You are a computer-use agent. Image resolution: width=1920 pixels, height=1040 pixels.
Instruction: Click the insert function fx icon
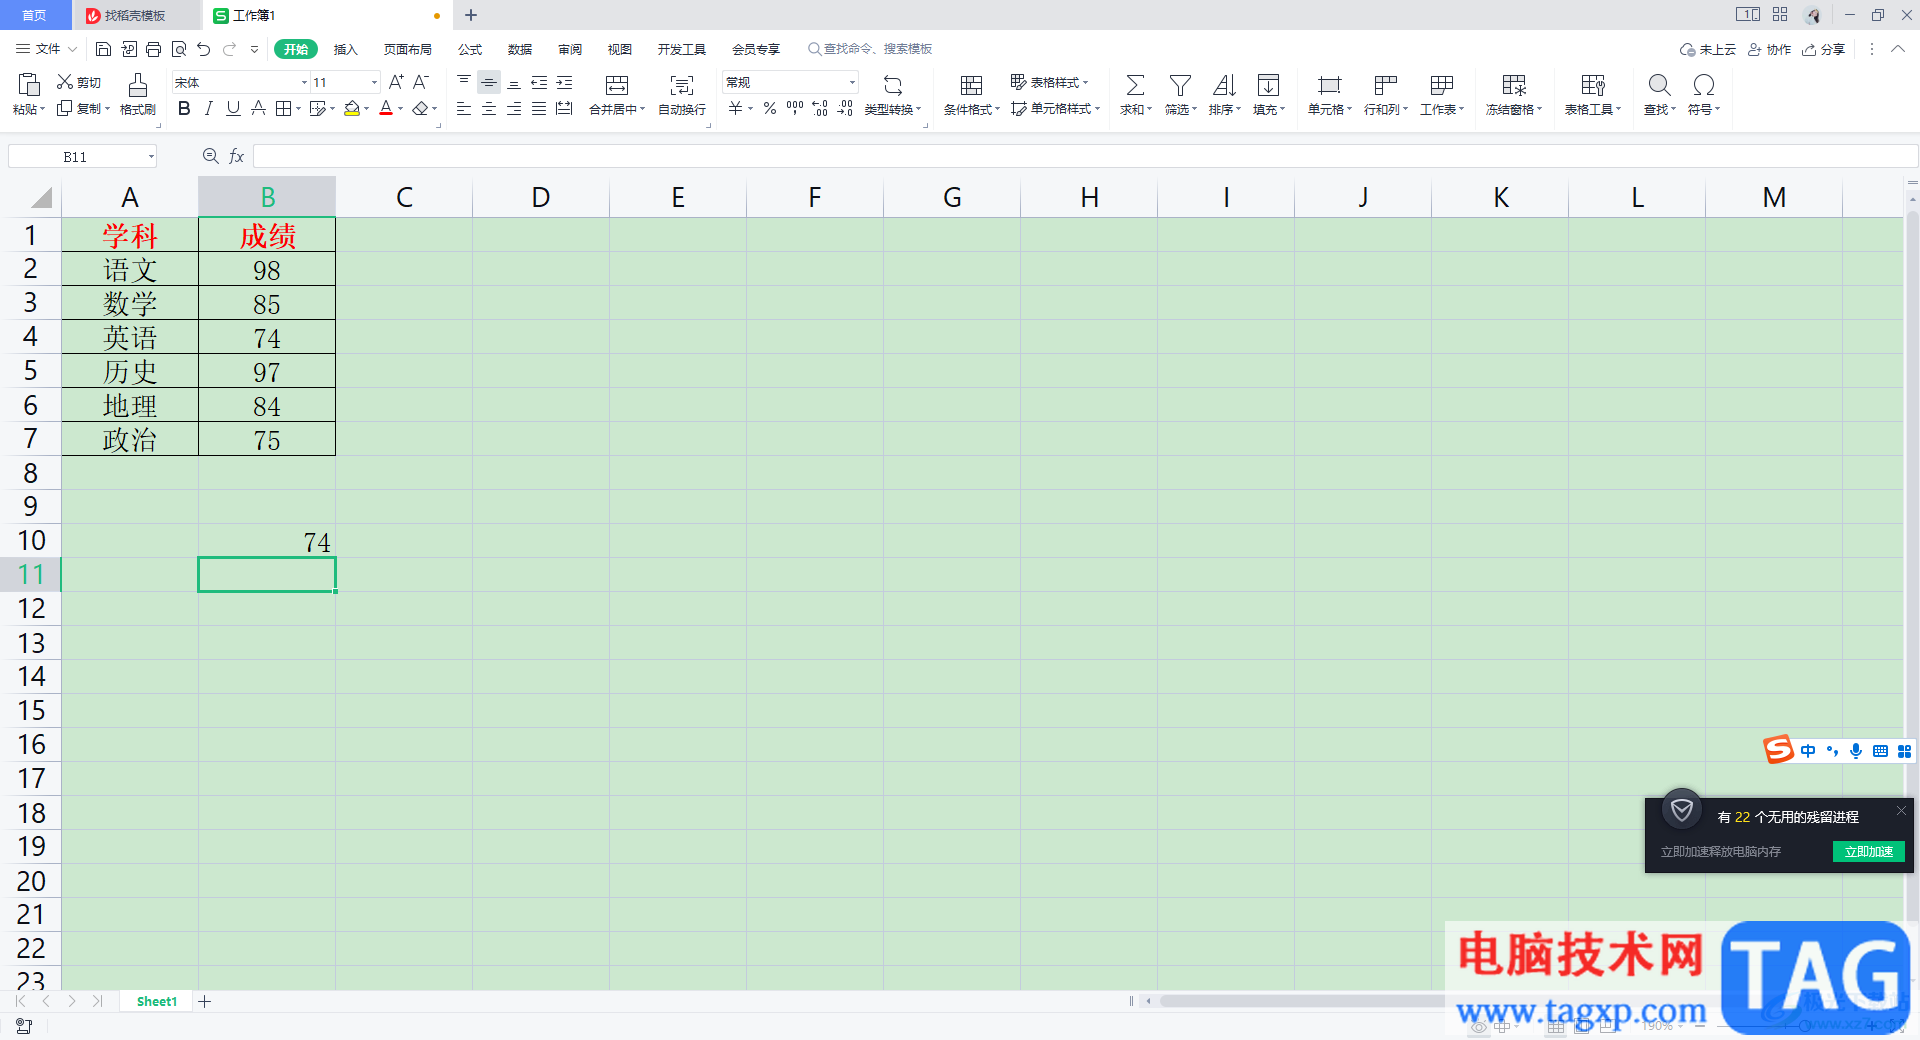click(x=237, y=156)
